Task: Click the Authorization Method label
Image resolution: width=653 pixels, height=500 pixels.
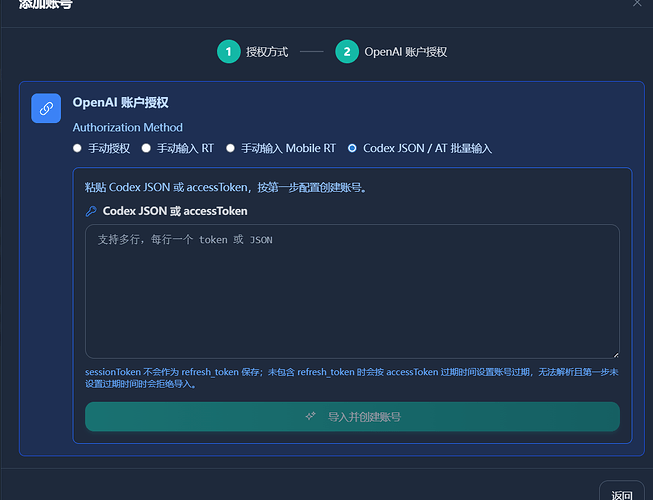Action: pos(127,127)
